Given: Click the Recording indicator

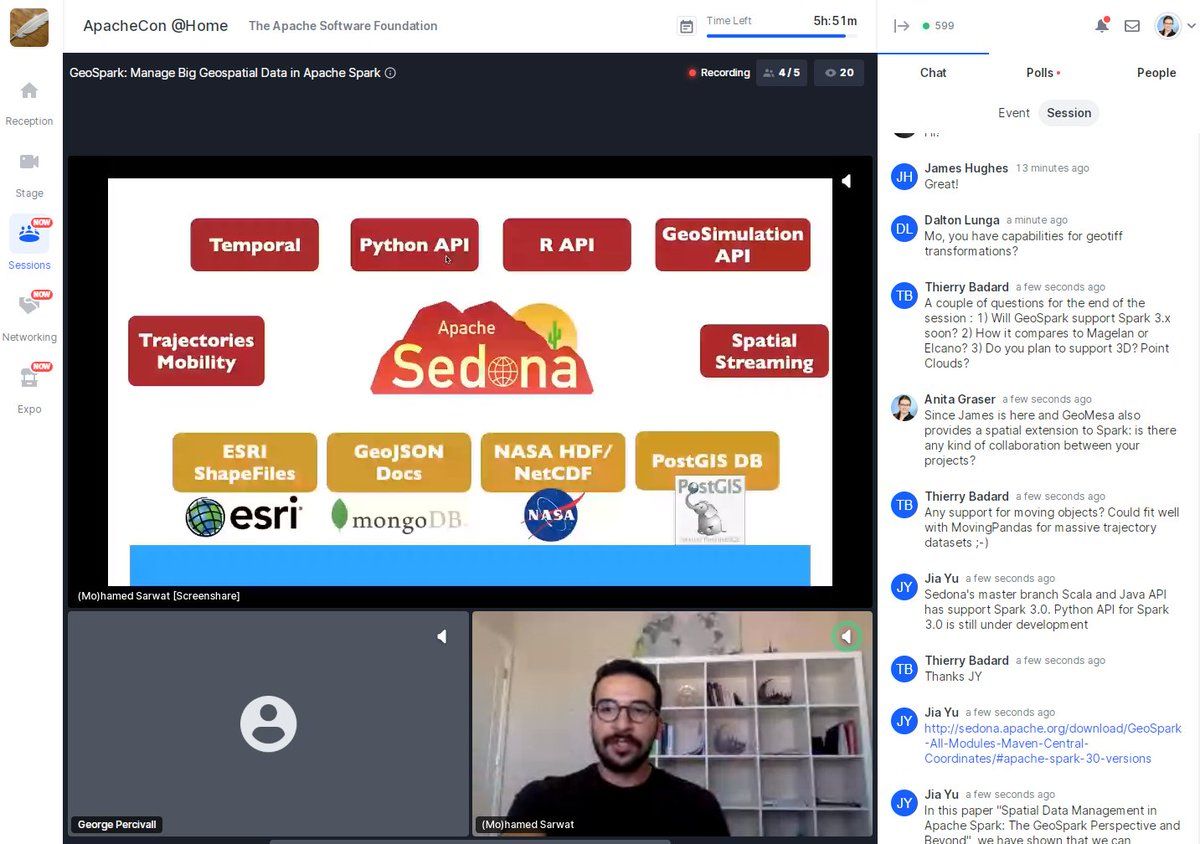Looking at the screenshot, I should click(719, 73).
